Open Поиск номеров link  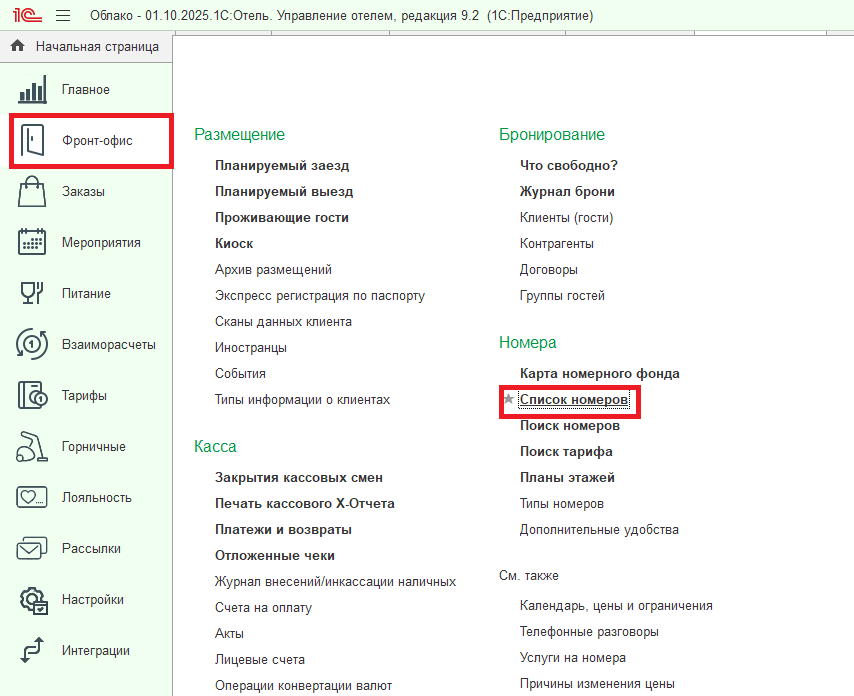570,425
